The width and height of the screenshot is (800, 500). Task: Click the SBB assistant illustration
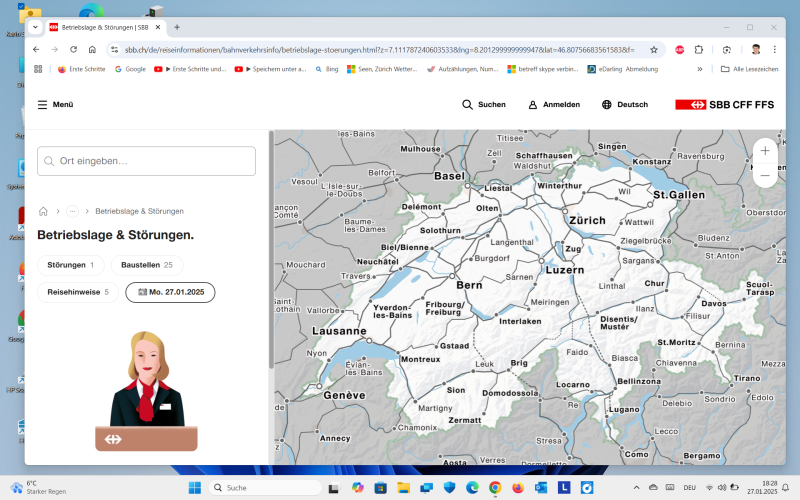[x=146, y=390]
